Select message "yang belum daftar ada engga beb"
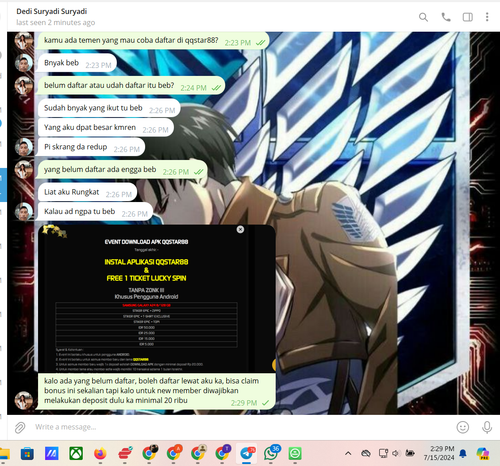 click(122, 170)
